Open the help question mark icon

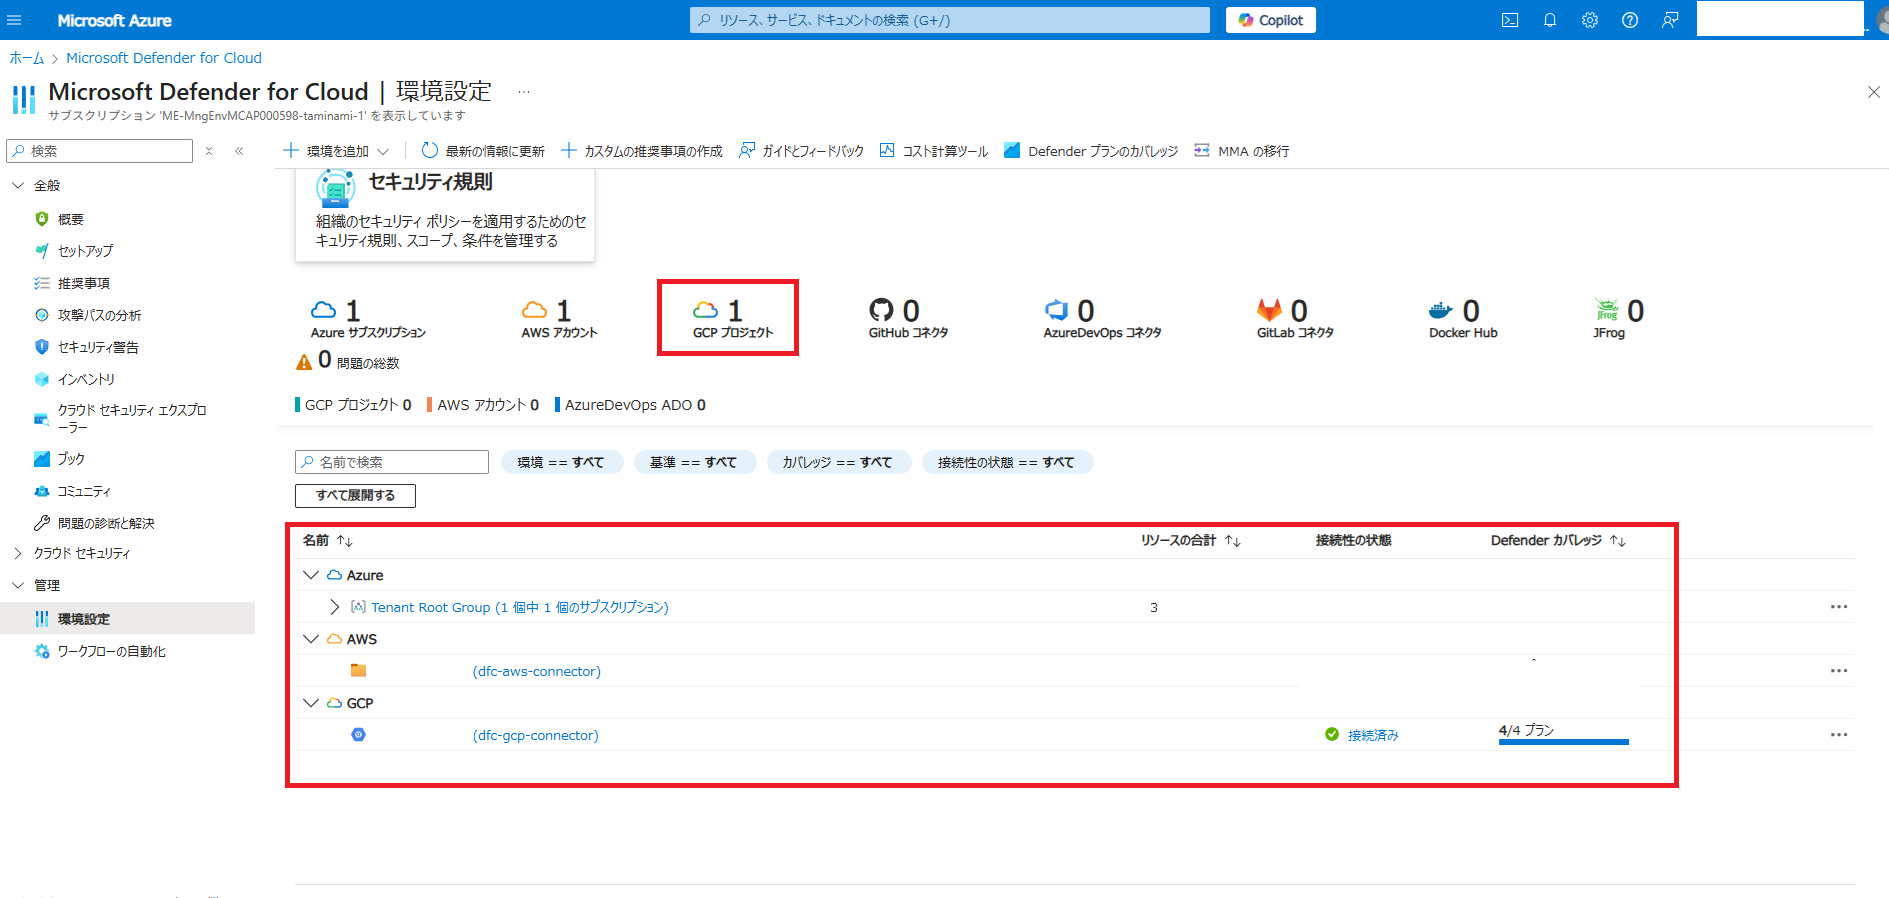point(1630,20)
